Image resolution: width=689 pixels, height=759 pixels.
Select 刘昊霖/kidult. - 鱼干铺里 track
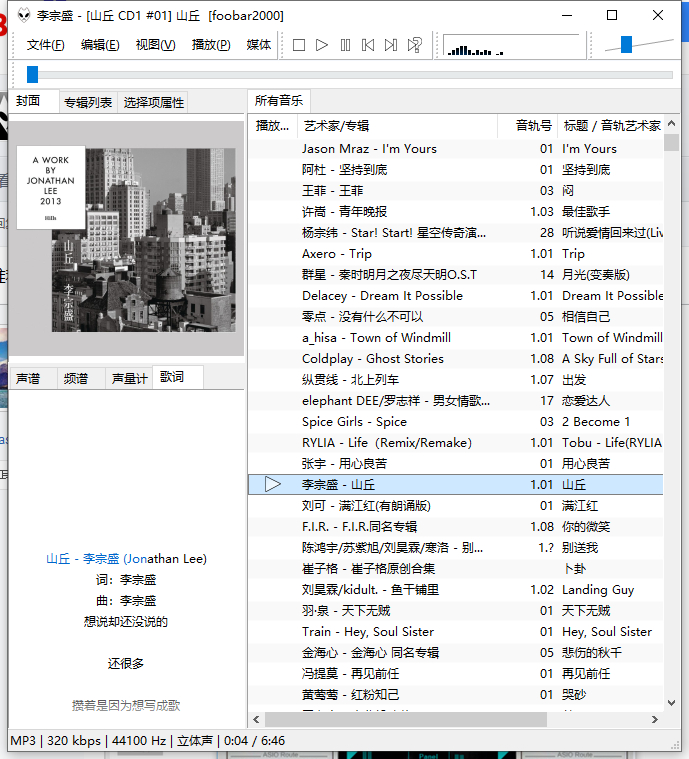pos(456,590)
